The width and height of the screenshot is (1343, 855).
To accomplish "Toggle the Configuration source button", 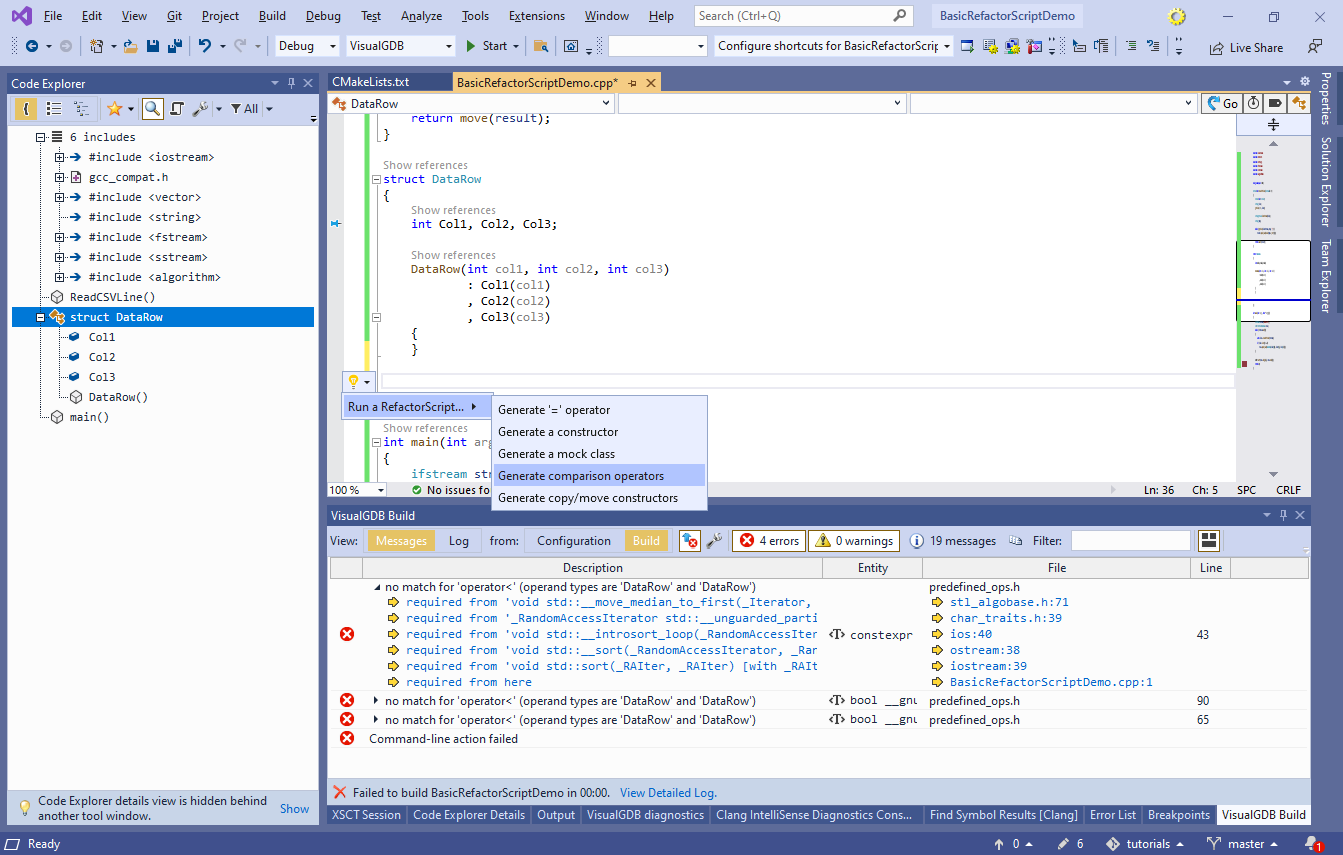I will 574,541.
